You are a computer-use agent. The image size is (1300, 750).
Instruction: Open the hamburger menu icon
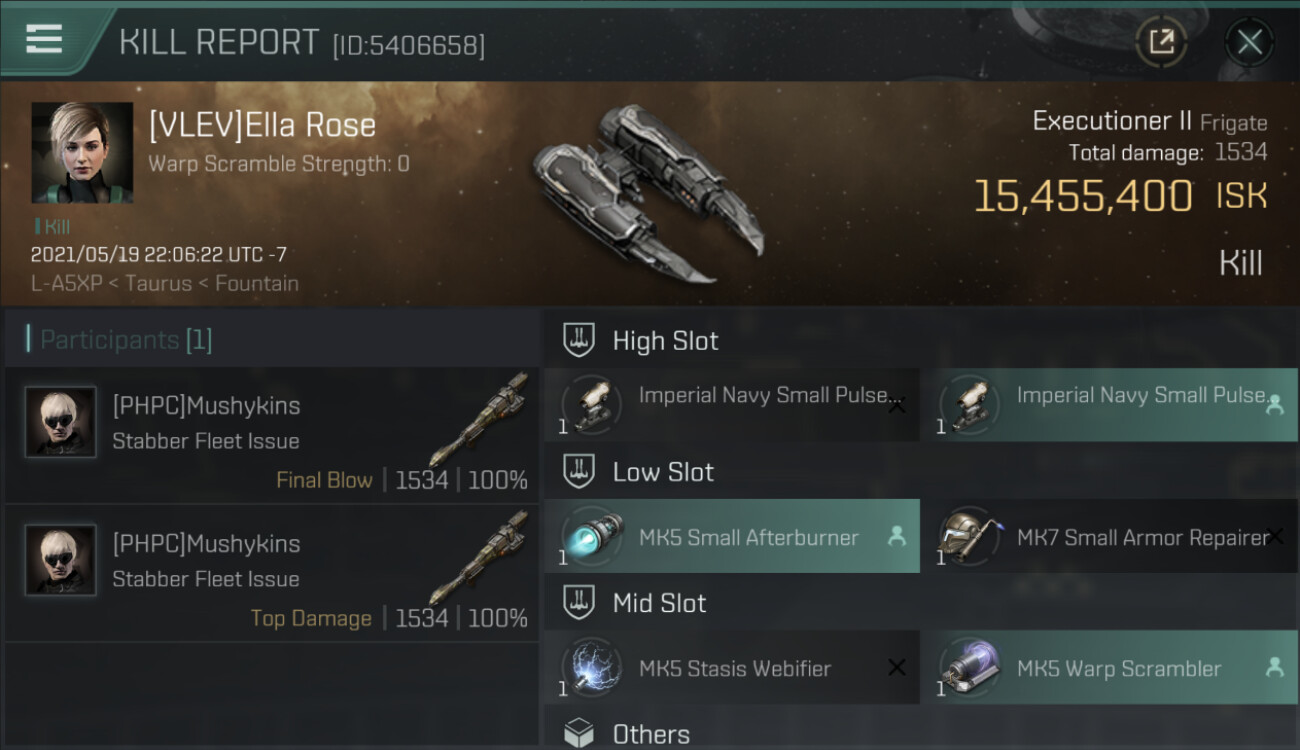44,39
